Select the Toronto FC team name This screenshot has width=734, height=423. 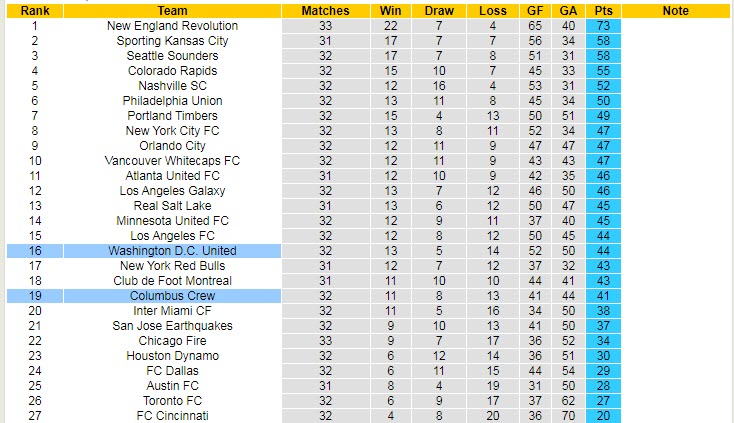coord(172,401)
